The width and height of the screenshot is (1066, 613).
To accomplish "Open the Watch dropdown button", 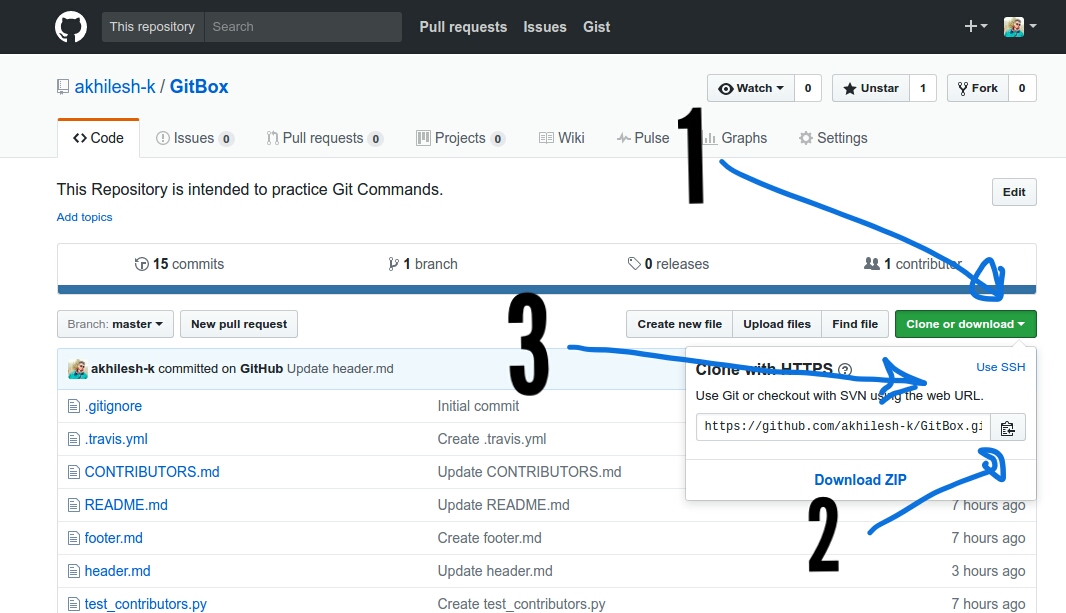I will [x=751, y=88].
